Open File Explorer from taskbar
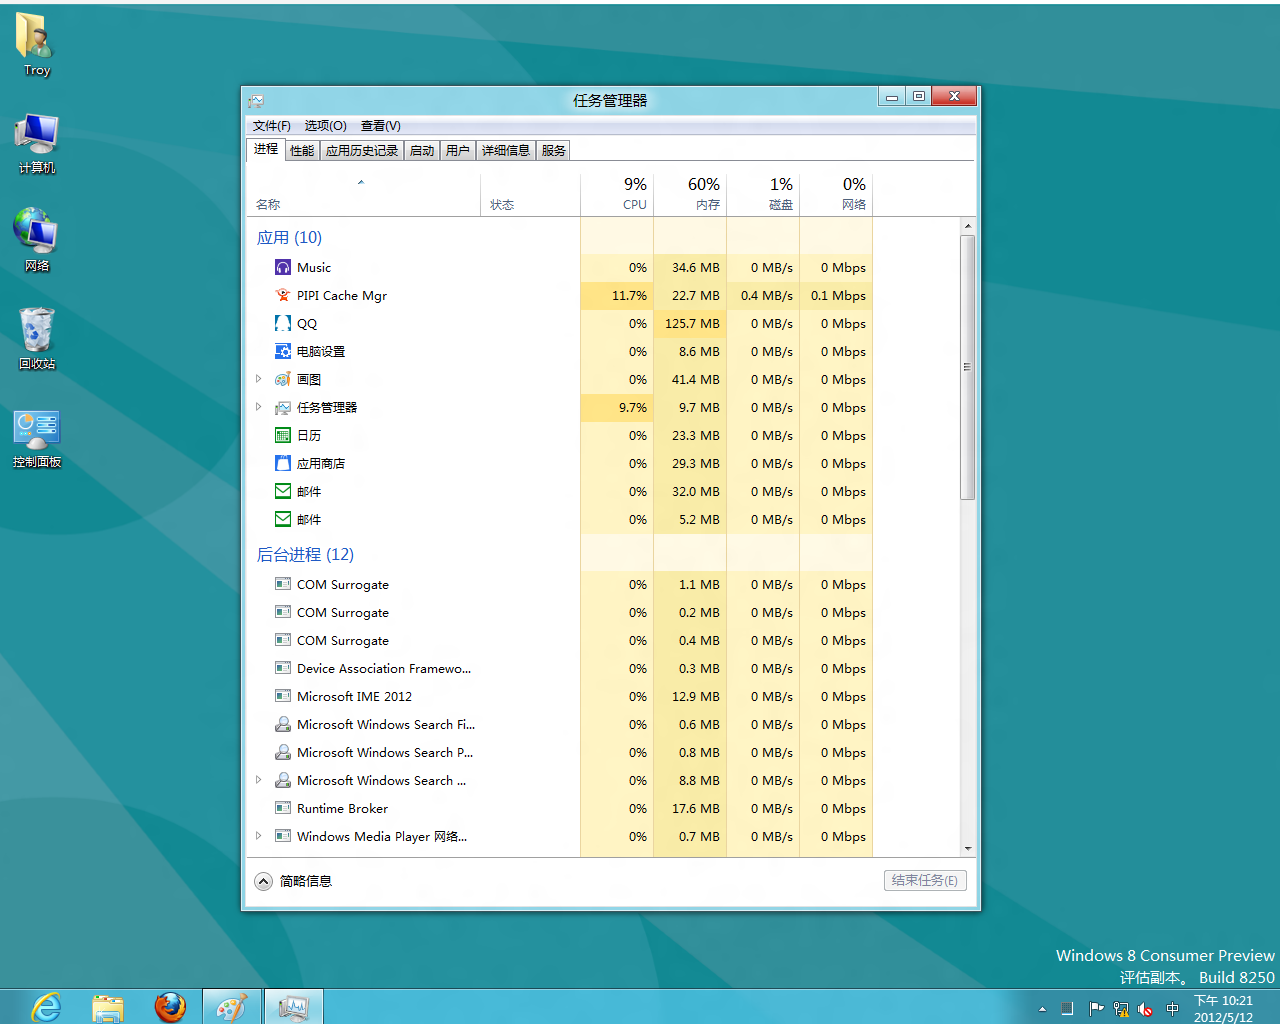The height and width of the screenshot is (1024, 1280). coord(108,1007)
